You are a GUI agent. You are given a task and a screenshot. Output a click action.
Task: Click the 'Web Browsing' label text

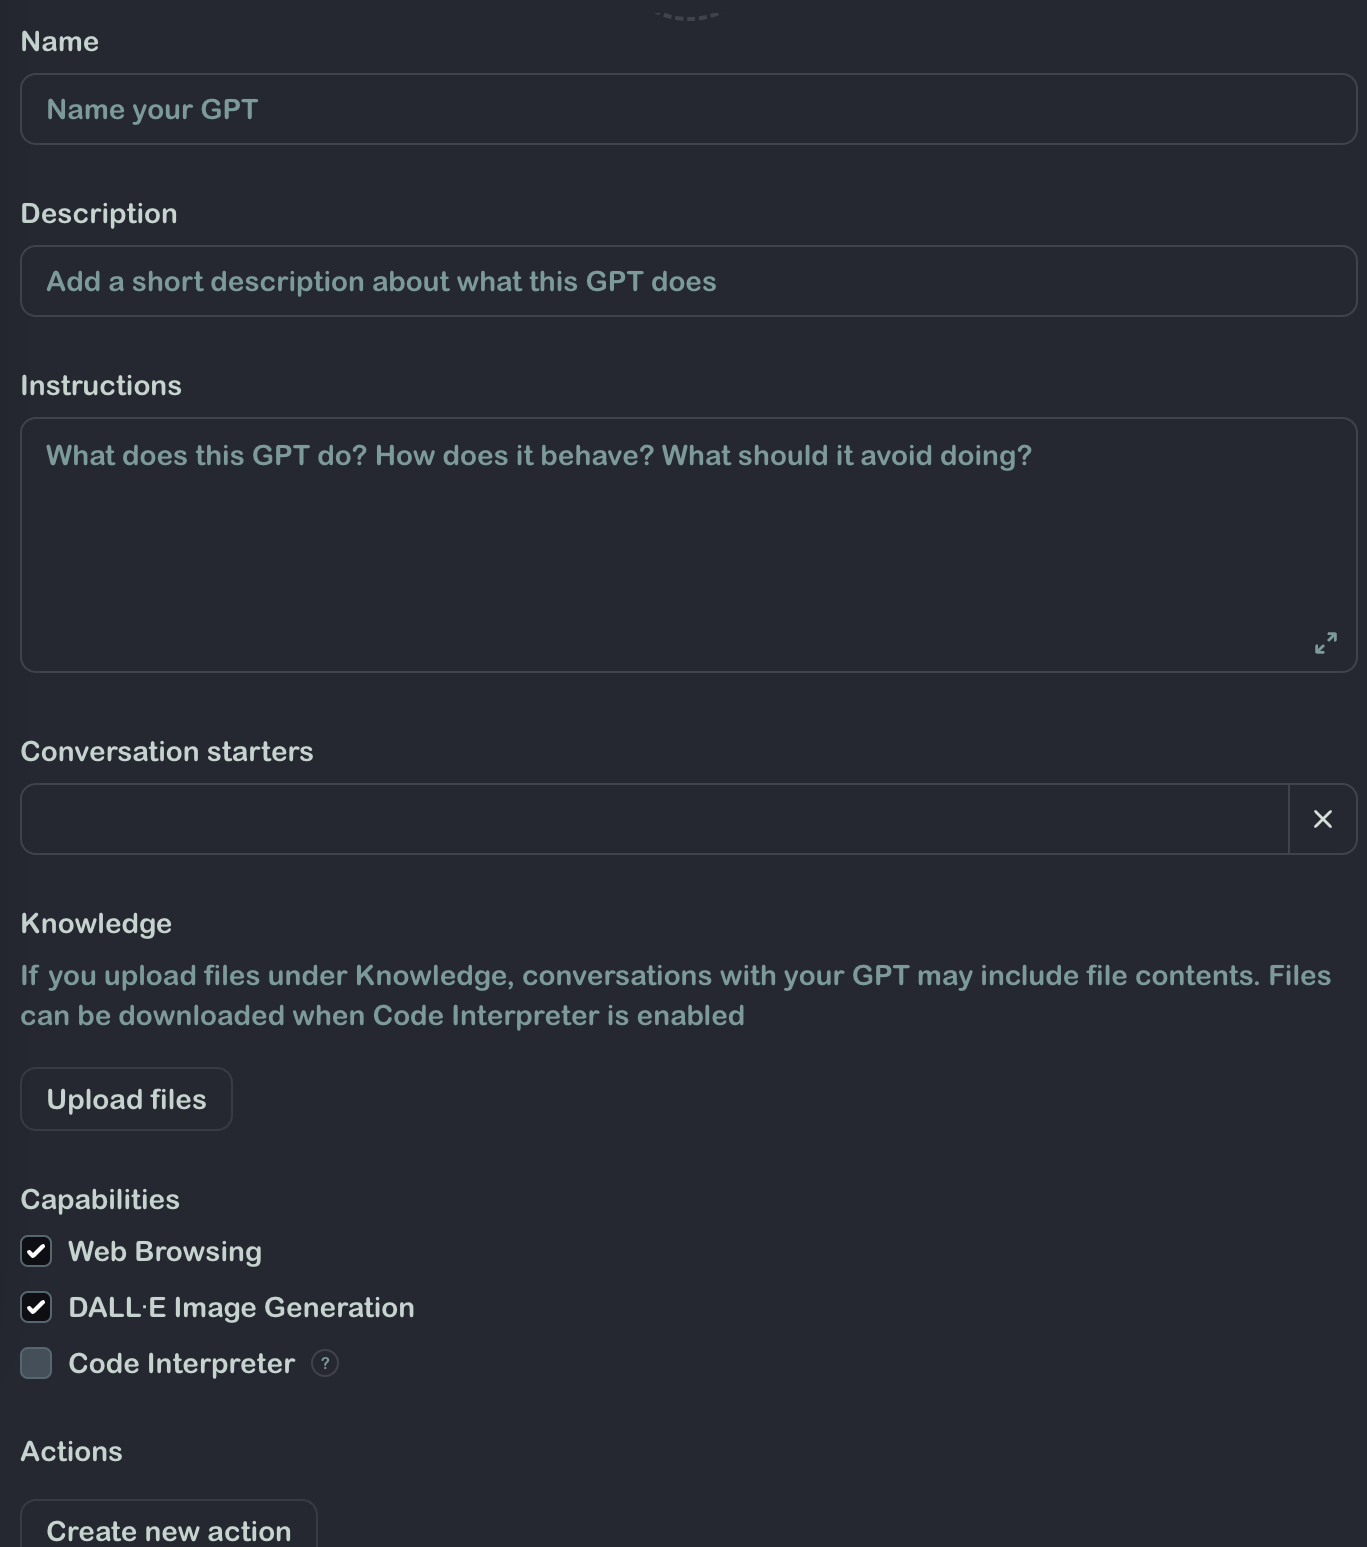coord(165,1251)
